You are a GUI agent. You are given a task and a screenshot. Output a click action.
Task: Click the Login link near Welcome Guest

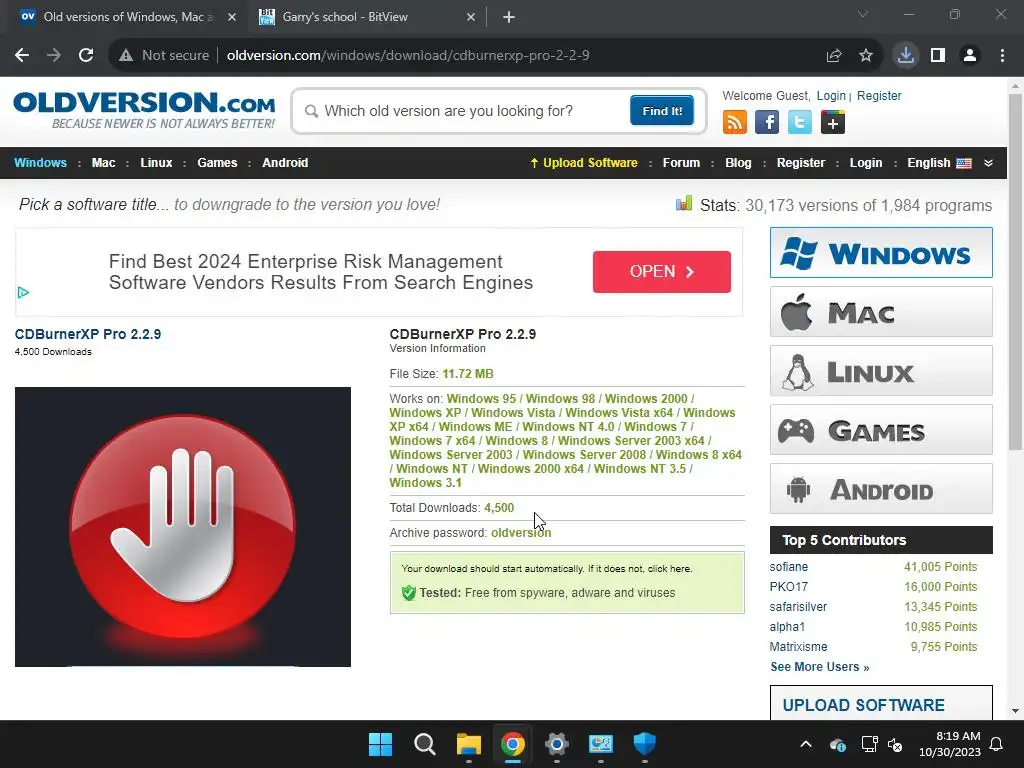[831, 95]
